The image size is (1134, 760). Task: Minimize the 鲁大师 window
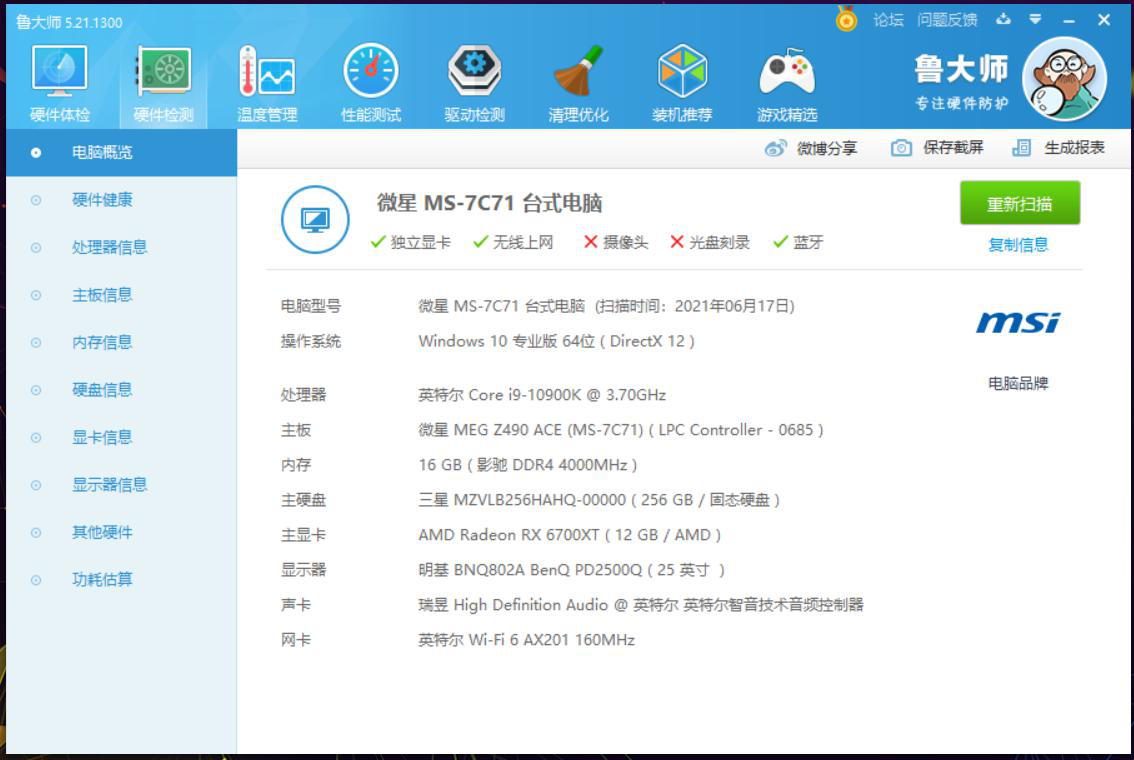click(1069, 21)
